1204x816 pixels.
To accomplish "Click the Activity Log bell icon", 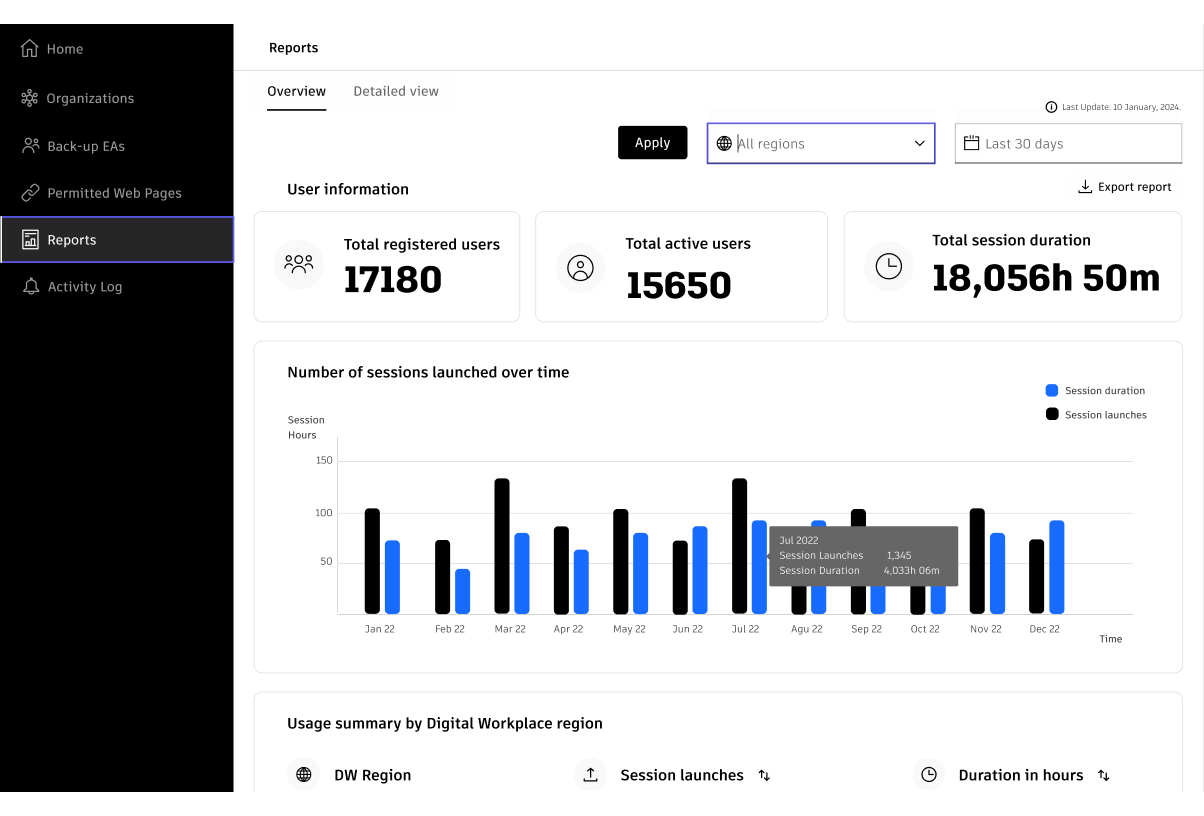I will (30, 286).
